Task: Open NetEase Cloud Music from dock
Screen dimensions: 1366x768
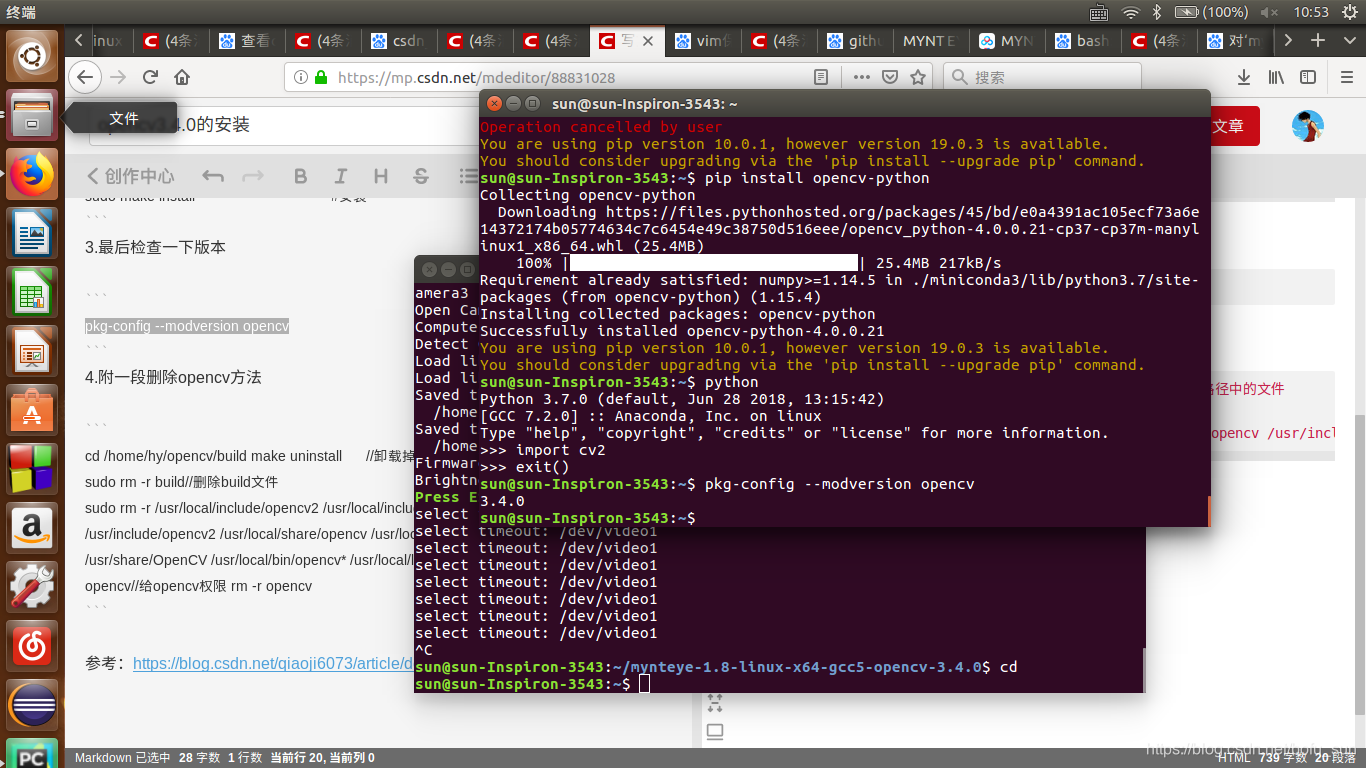Action: tap(33, 646)
